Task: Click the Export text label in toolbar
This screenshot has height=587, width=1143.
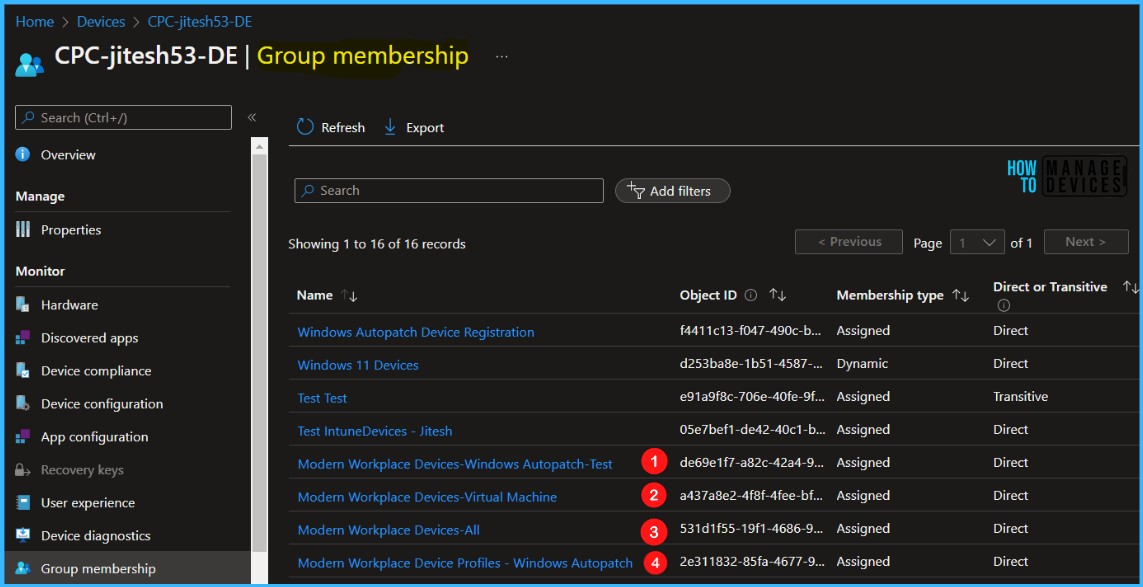Action: [x=425, y=128]
